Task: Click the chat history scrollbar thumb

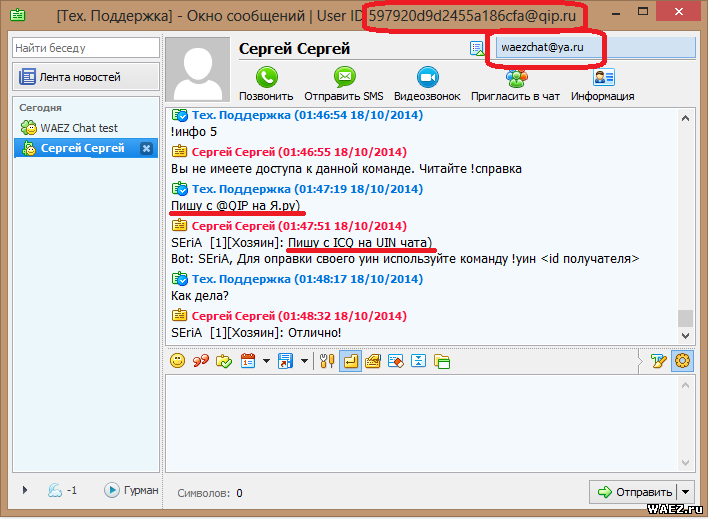Action: tap(685, 318)
